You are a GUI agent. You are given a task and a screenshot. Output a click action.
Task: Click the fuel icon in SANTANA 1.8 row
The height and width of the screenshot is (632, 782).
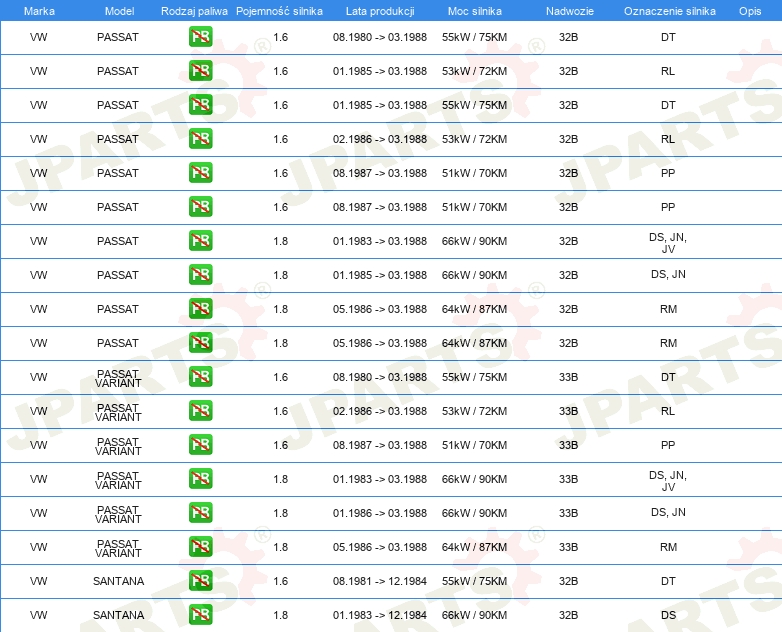coord(200,615)
